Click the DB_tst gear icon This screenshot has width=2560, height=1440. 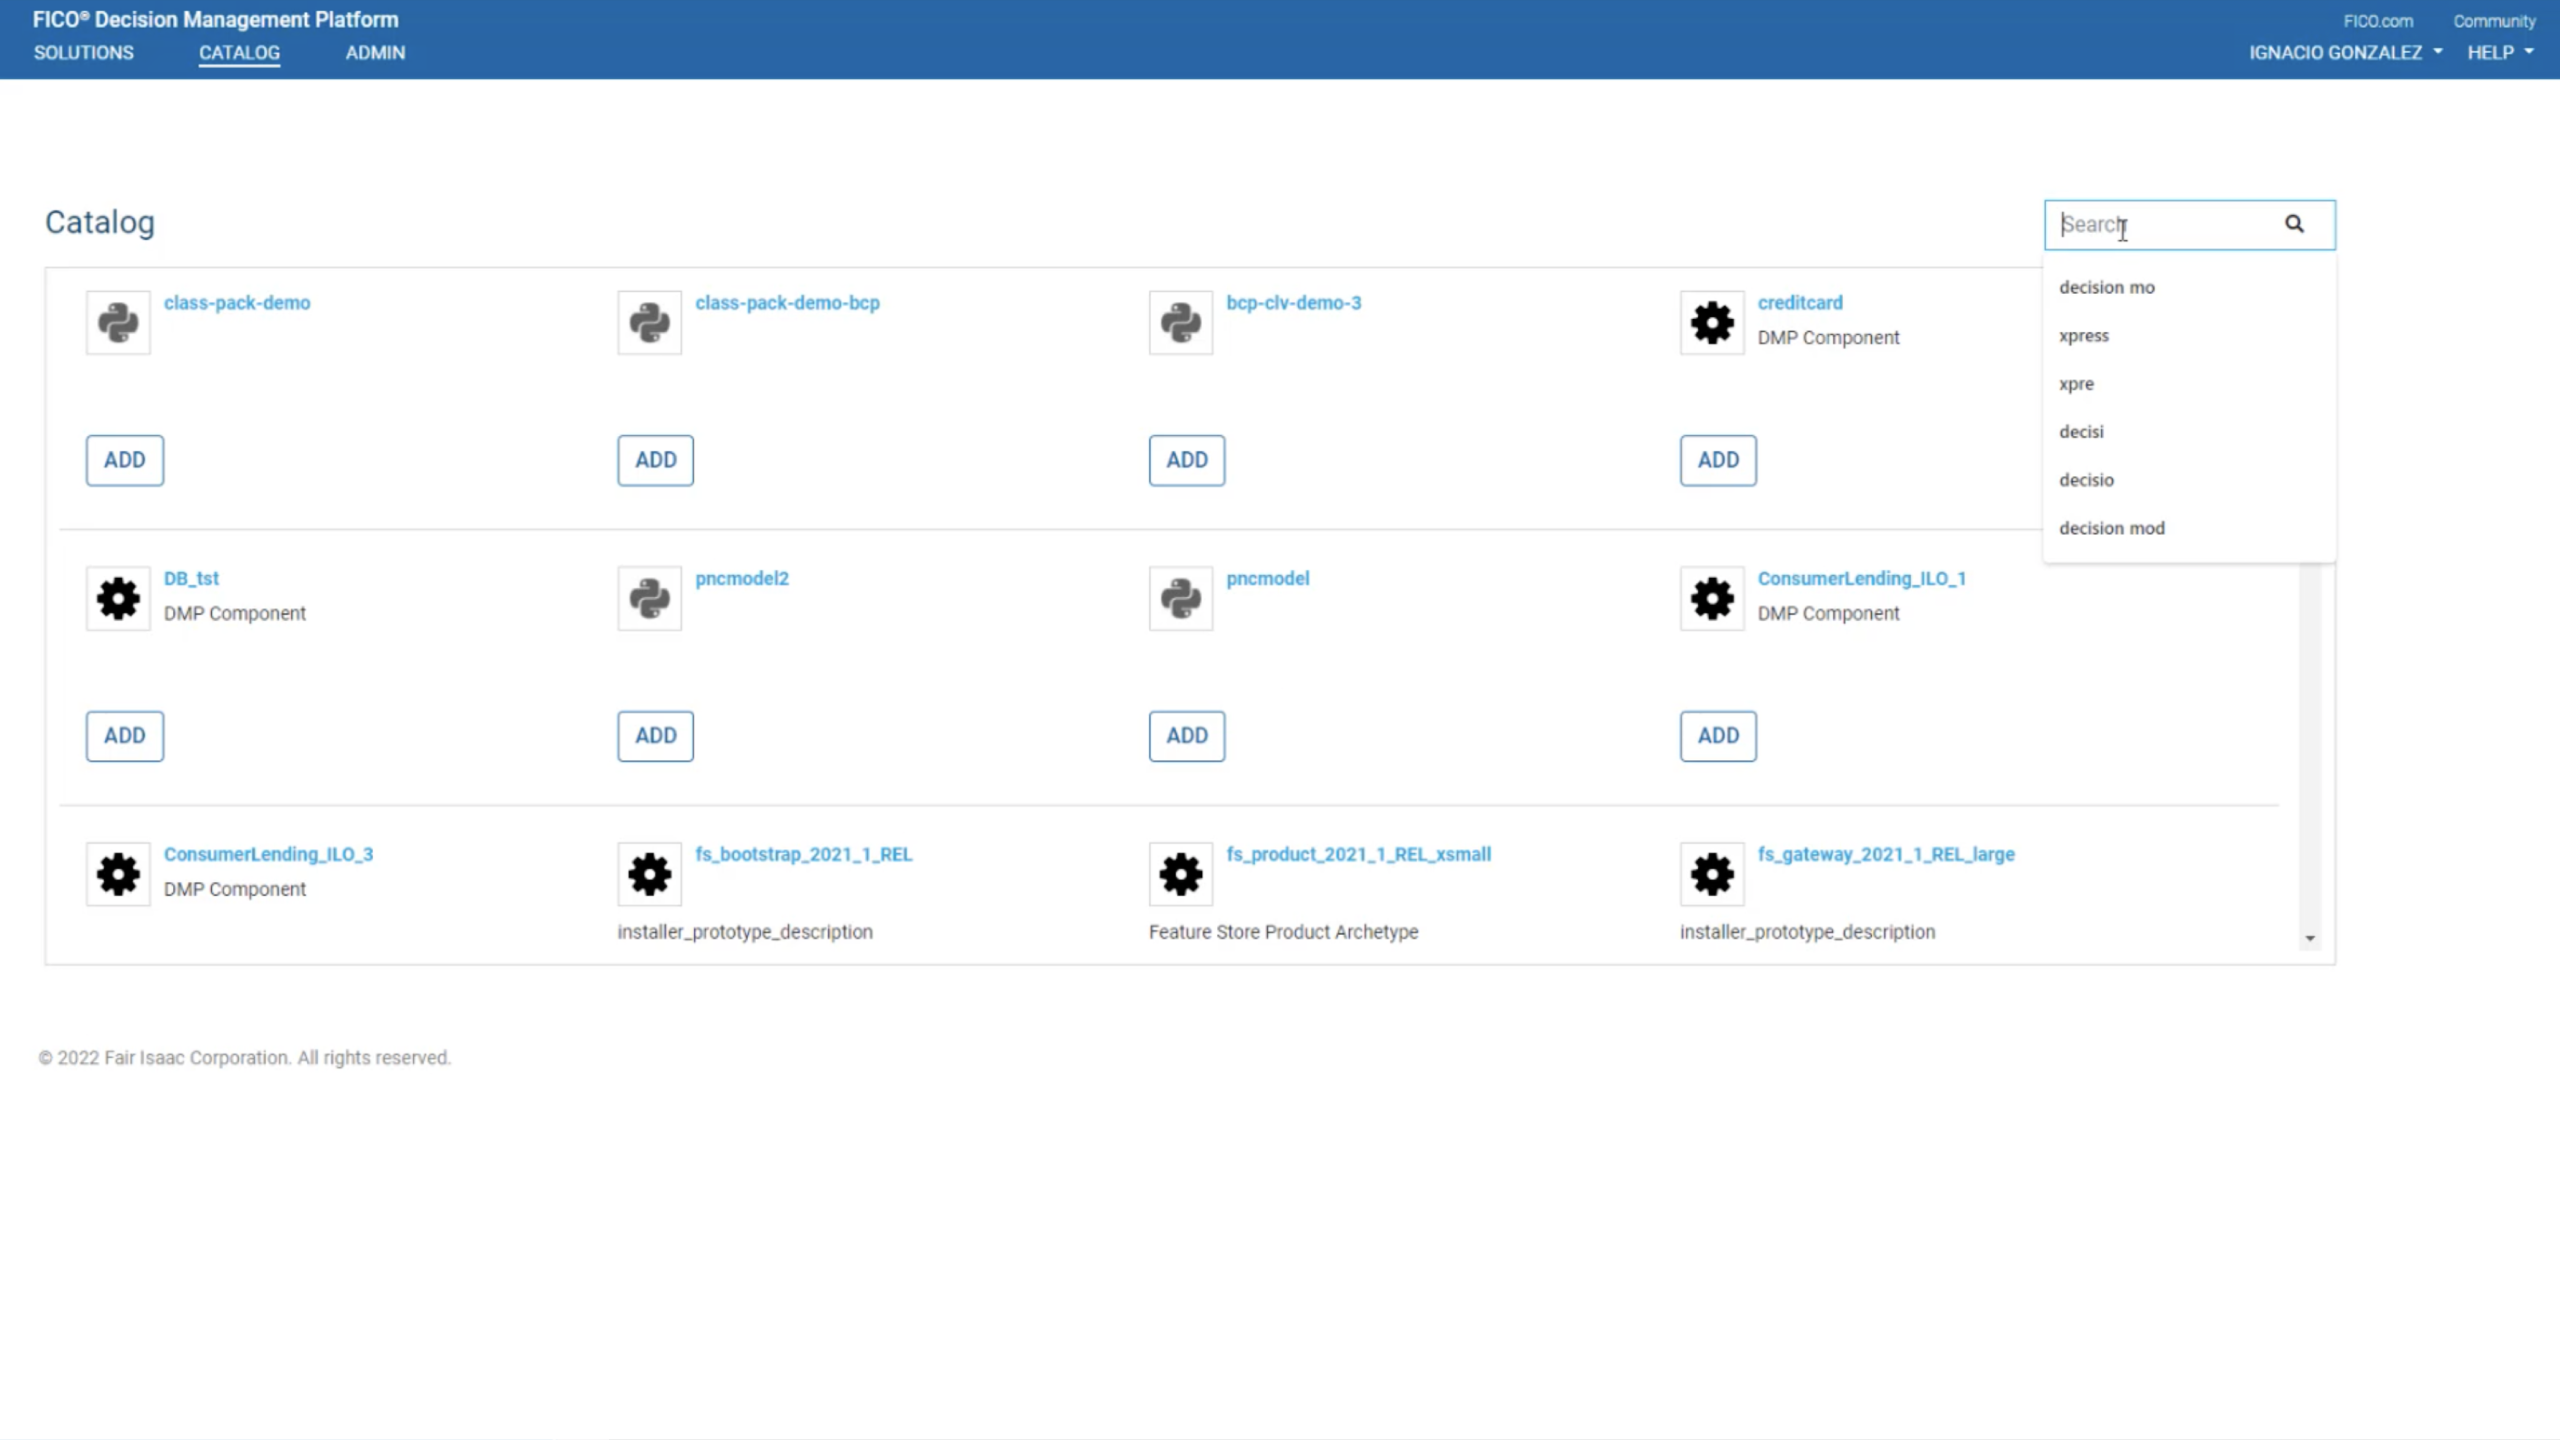point(118,598)
